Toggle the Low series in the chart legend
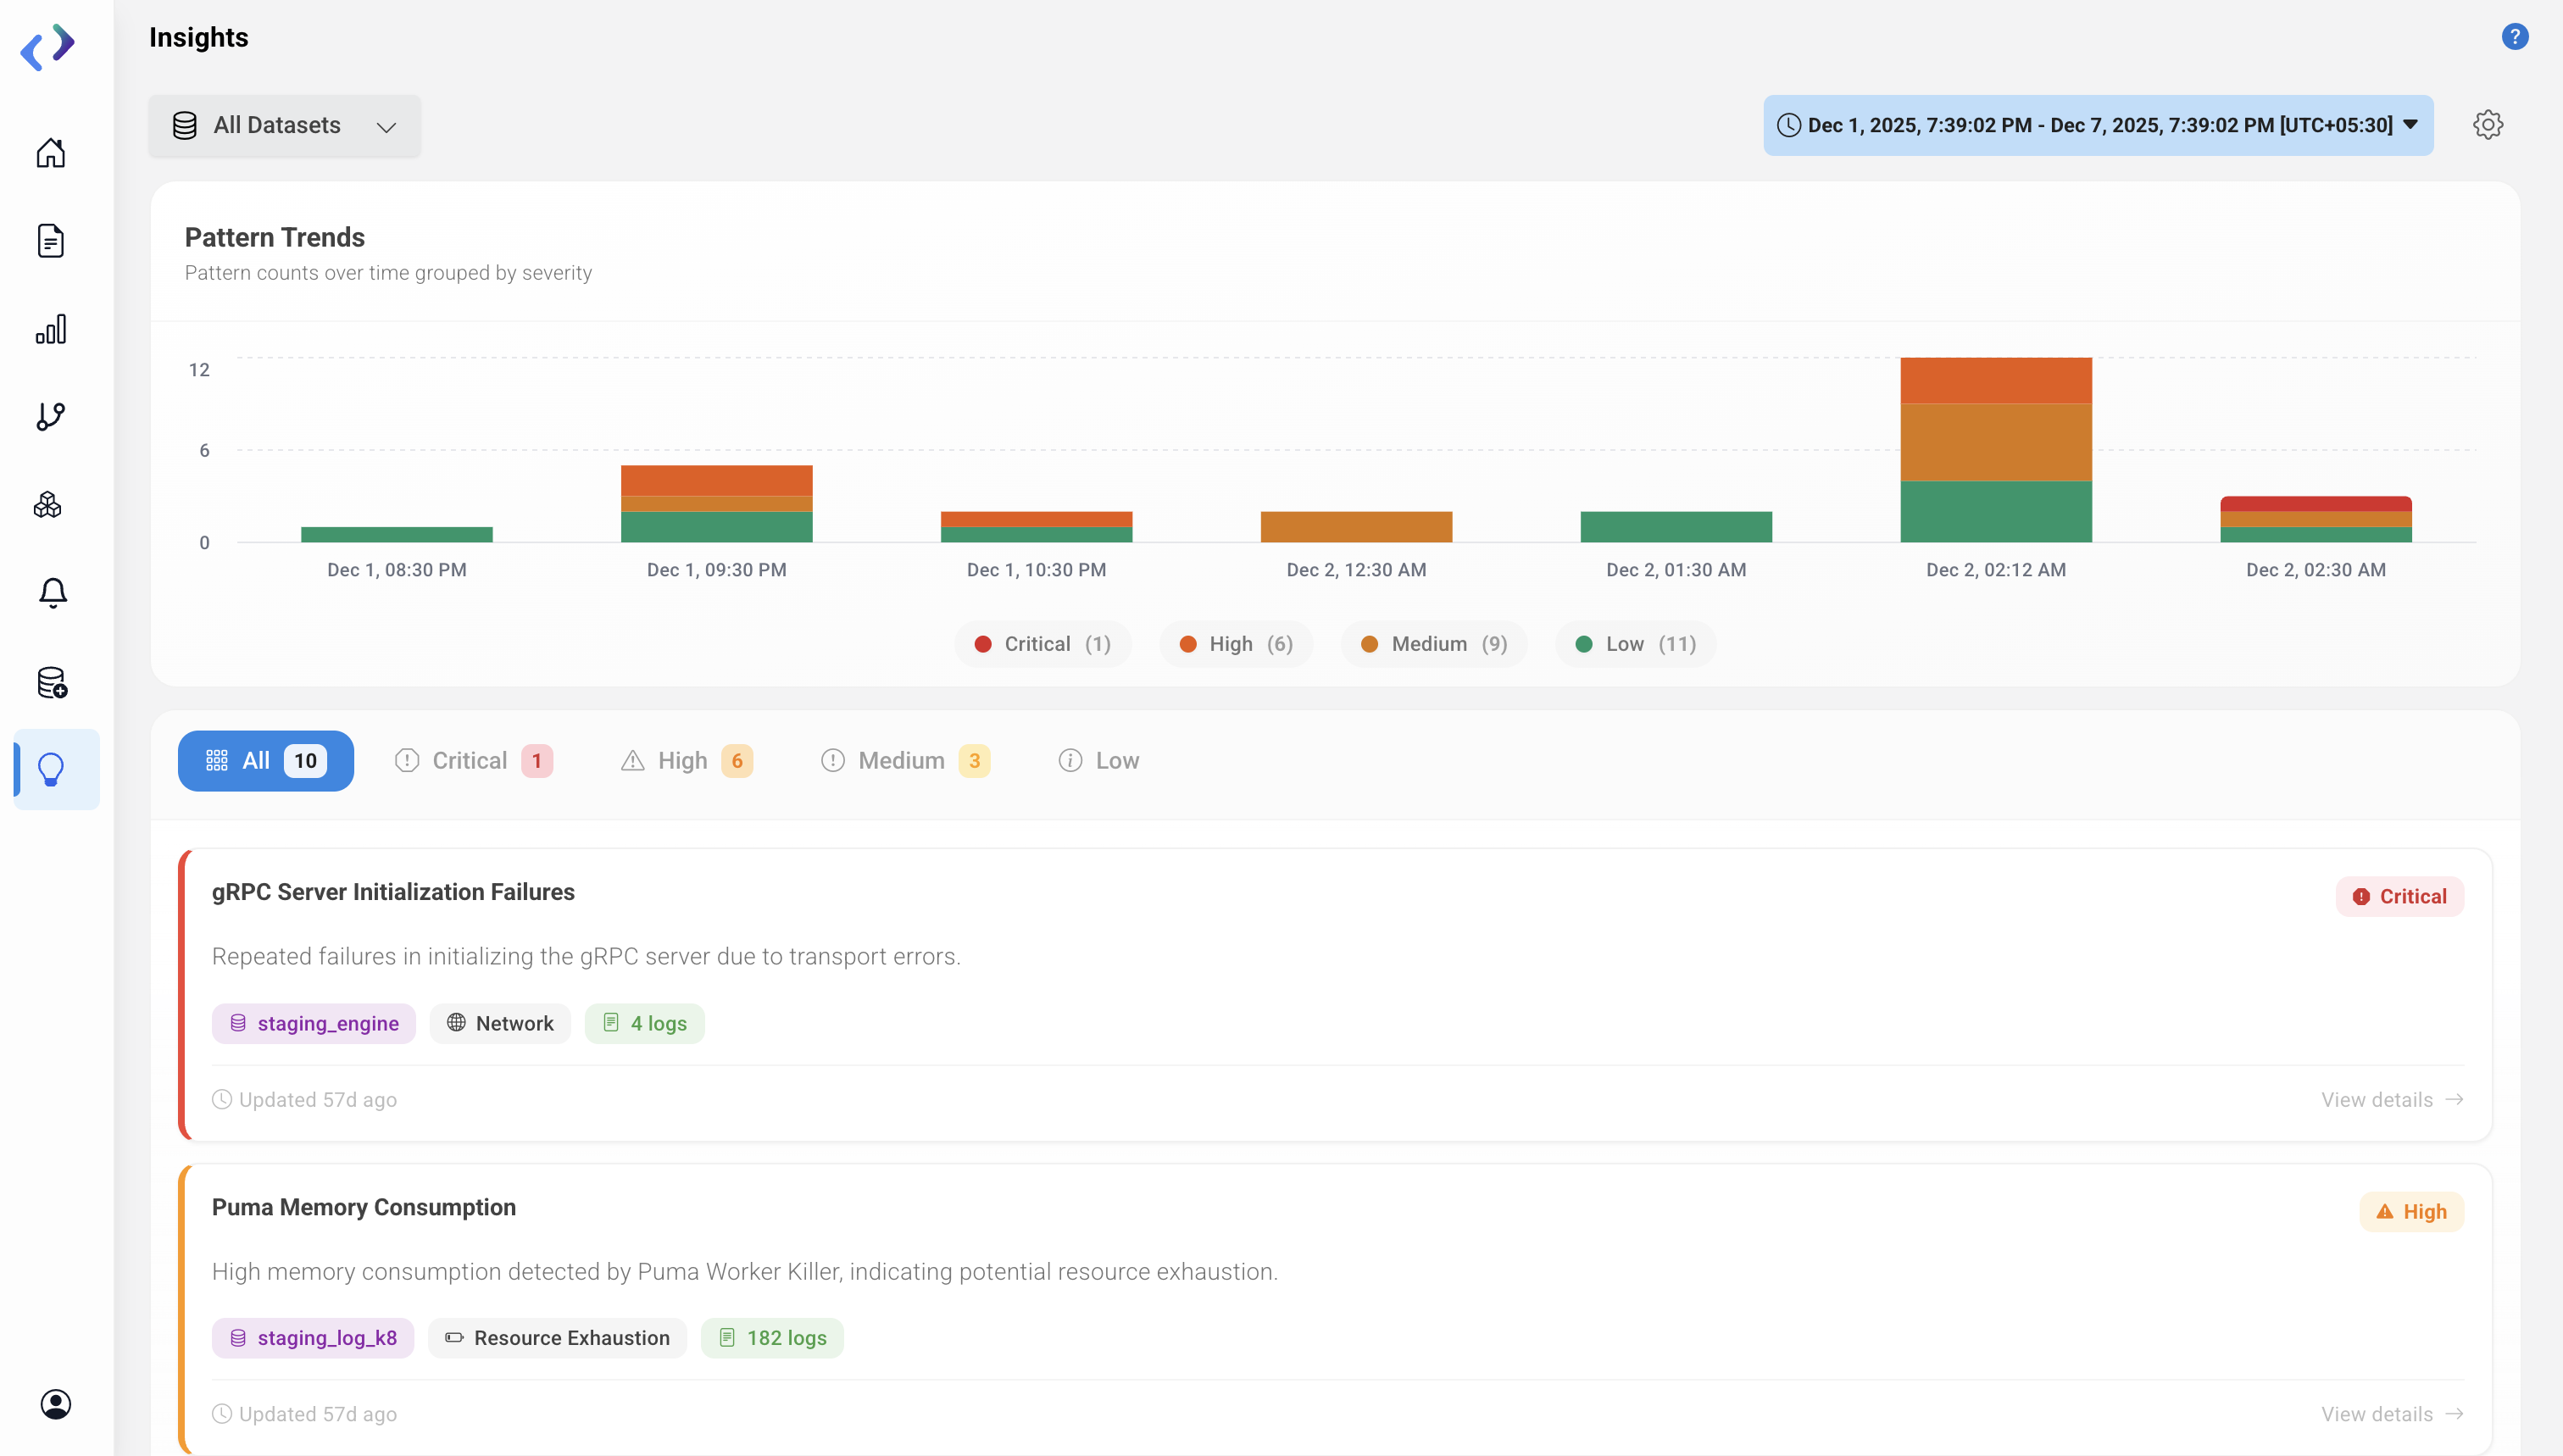 [1635, 644]
